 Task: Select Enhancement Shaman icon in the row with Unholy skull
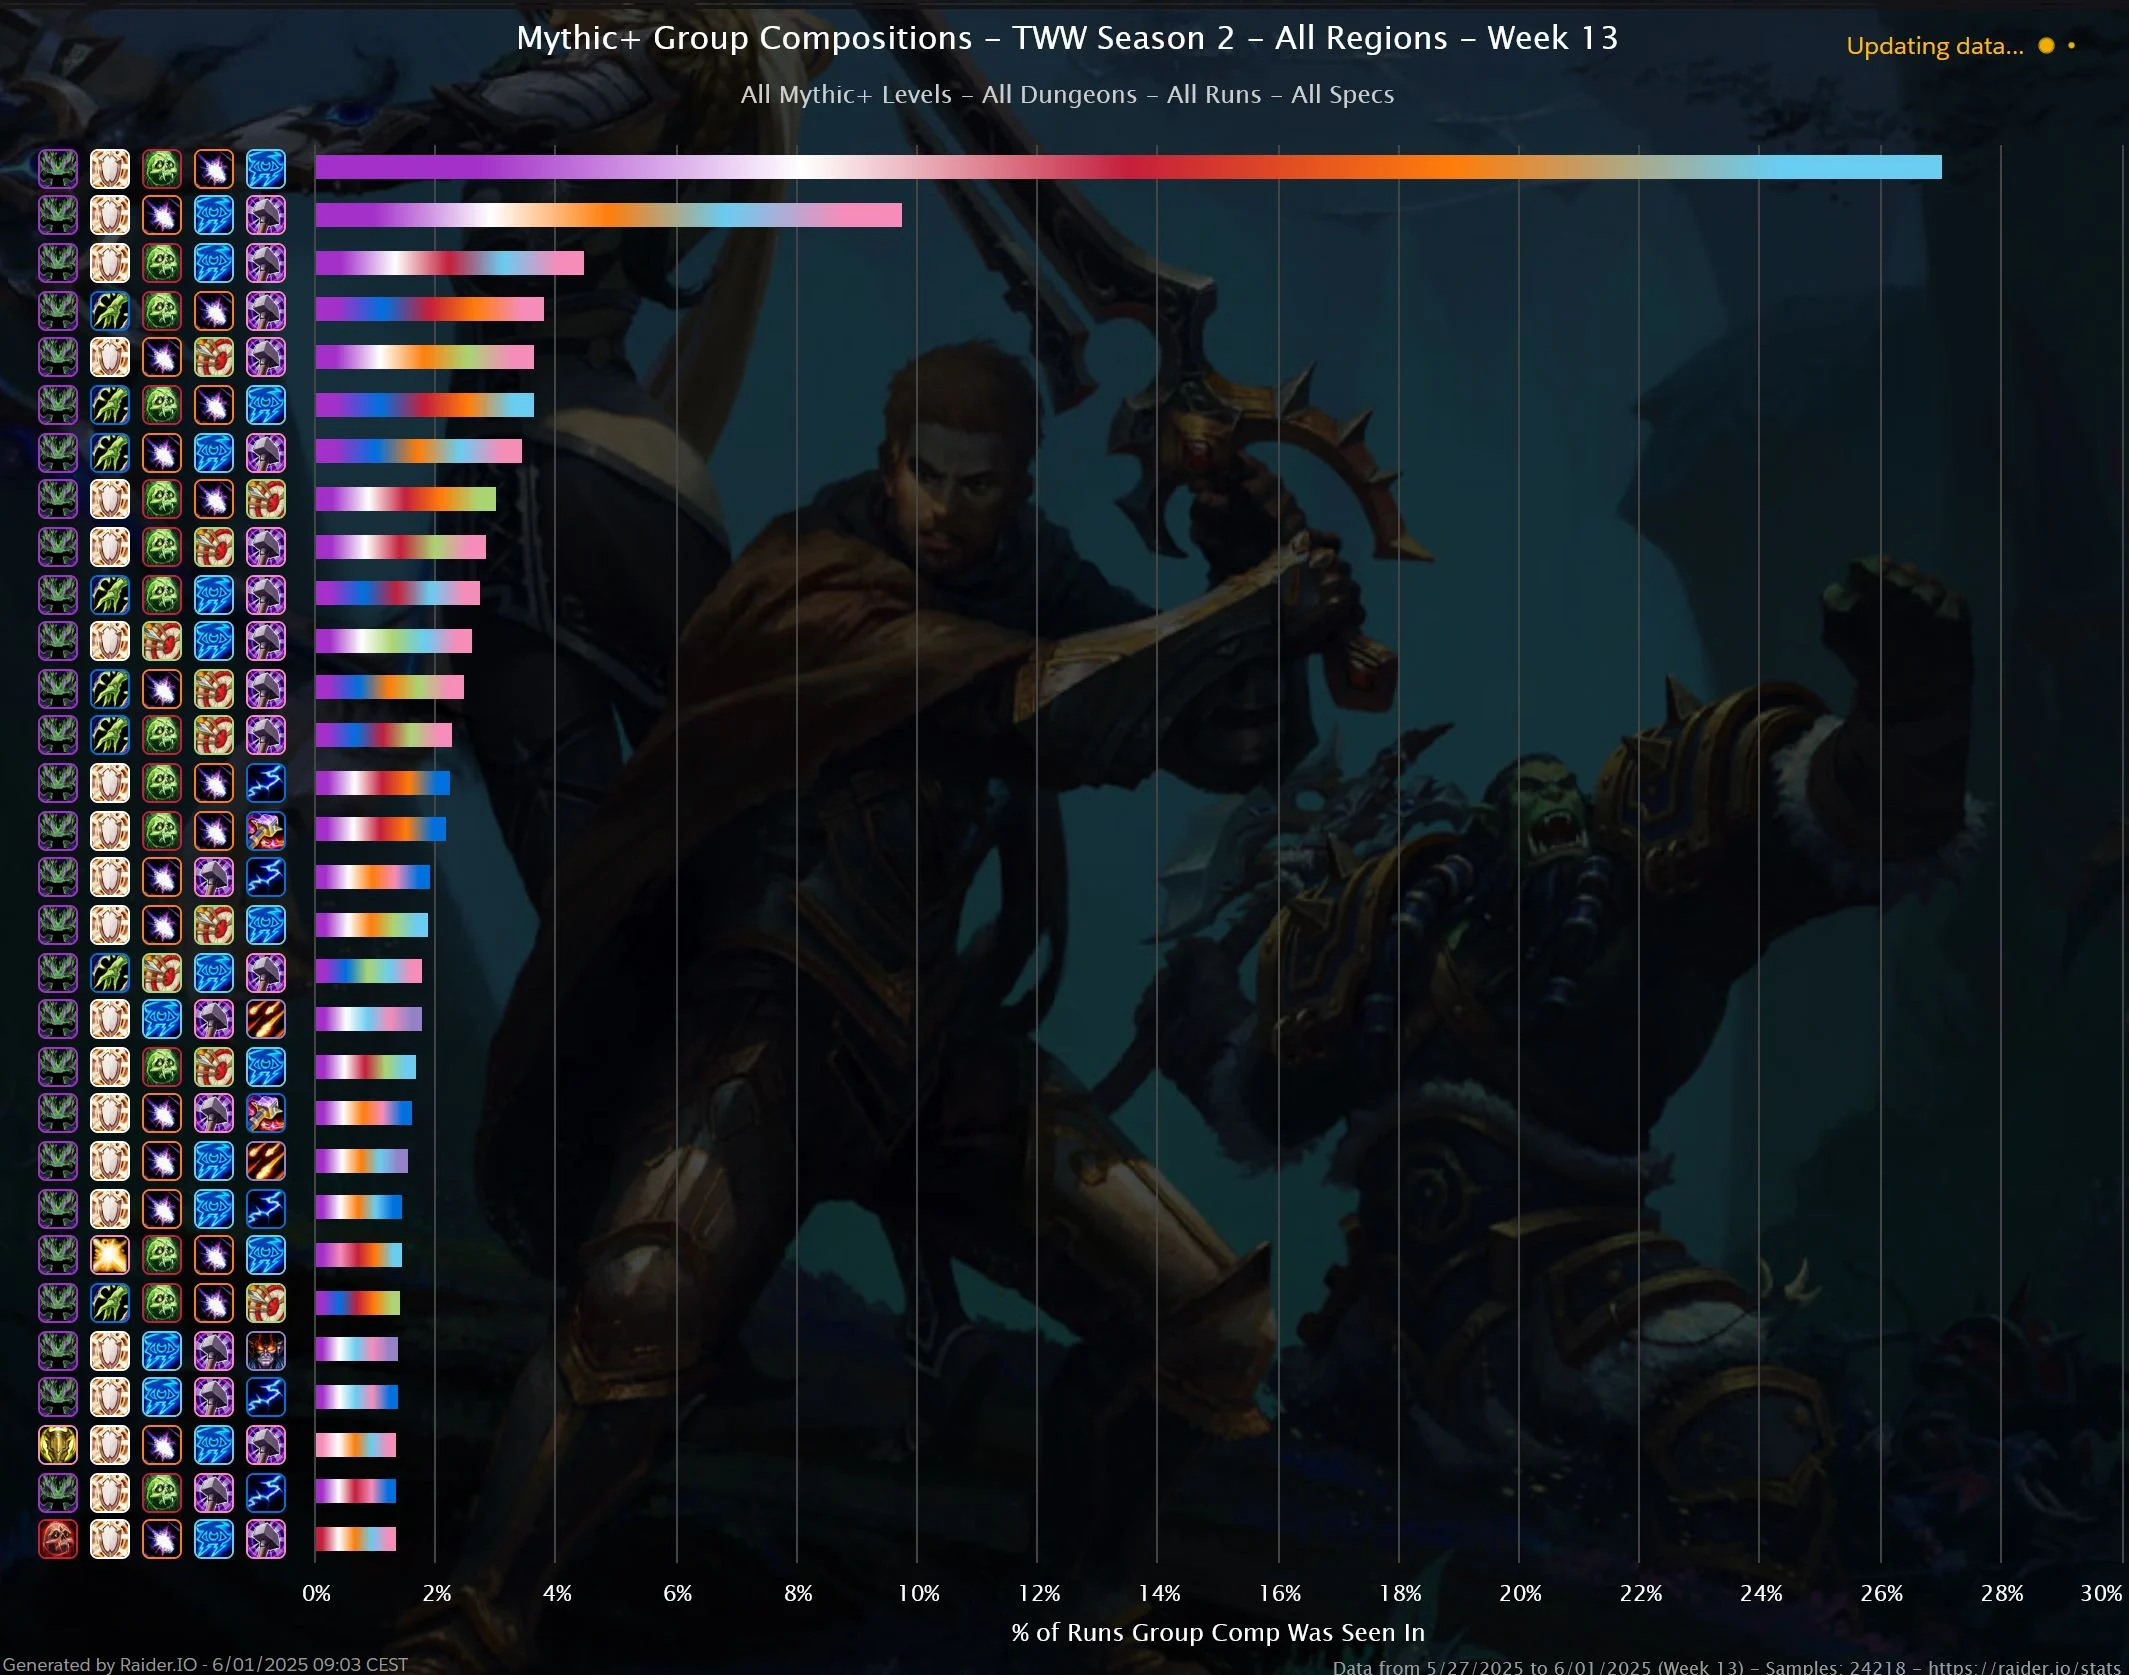click(x=266, y=830)
